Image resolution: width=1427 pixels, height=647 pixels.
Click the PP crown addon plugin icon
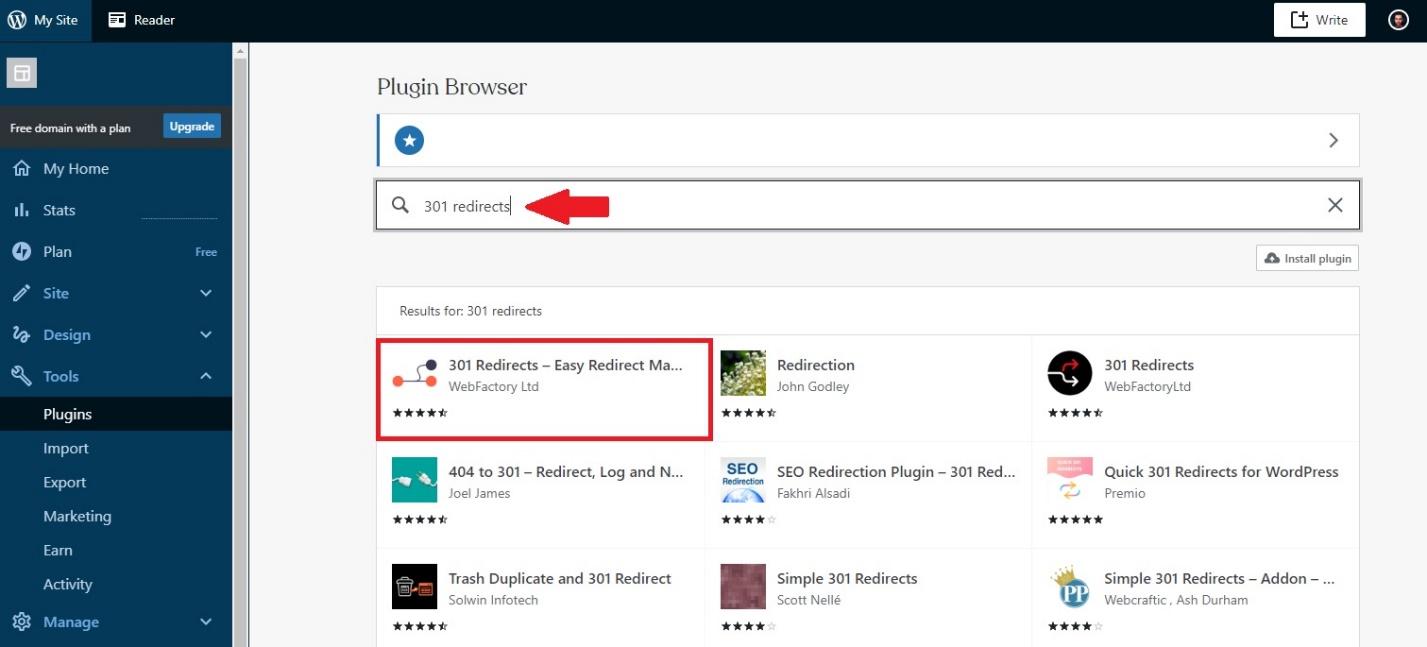(x=1070, y=587)
